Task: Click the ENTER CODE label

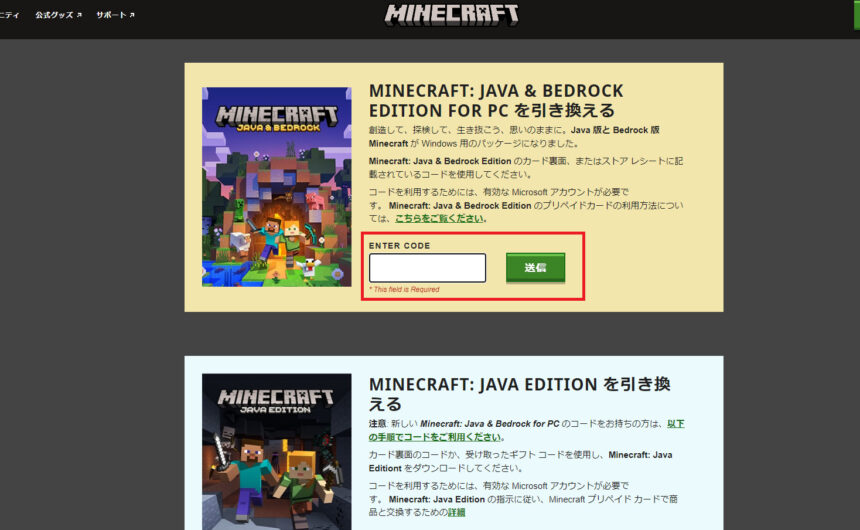Action: (x=399, y=246)
